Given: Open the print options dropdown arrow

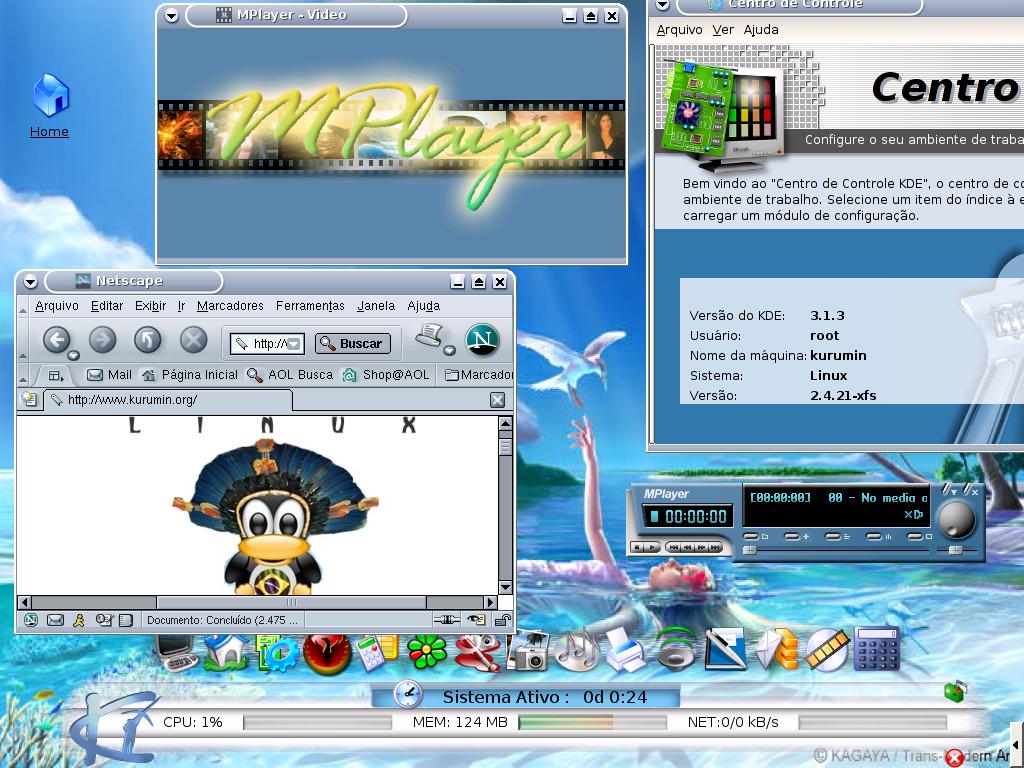Looking at the screenshot, I should click(x=449, y=351).
